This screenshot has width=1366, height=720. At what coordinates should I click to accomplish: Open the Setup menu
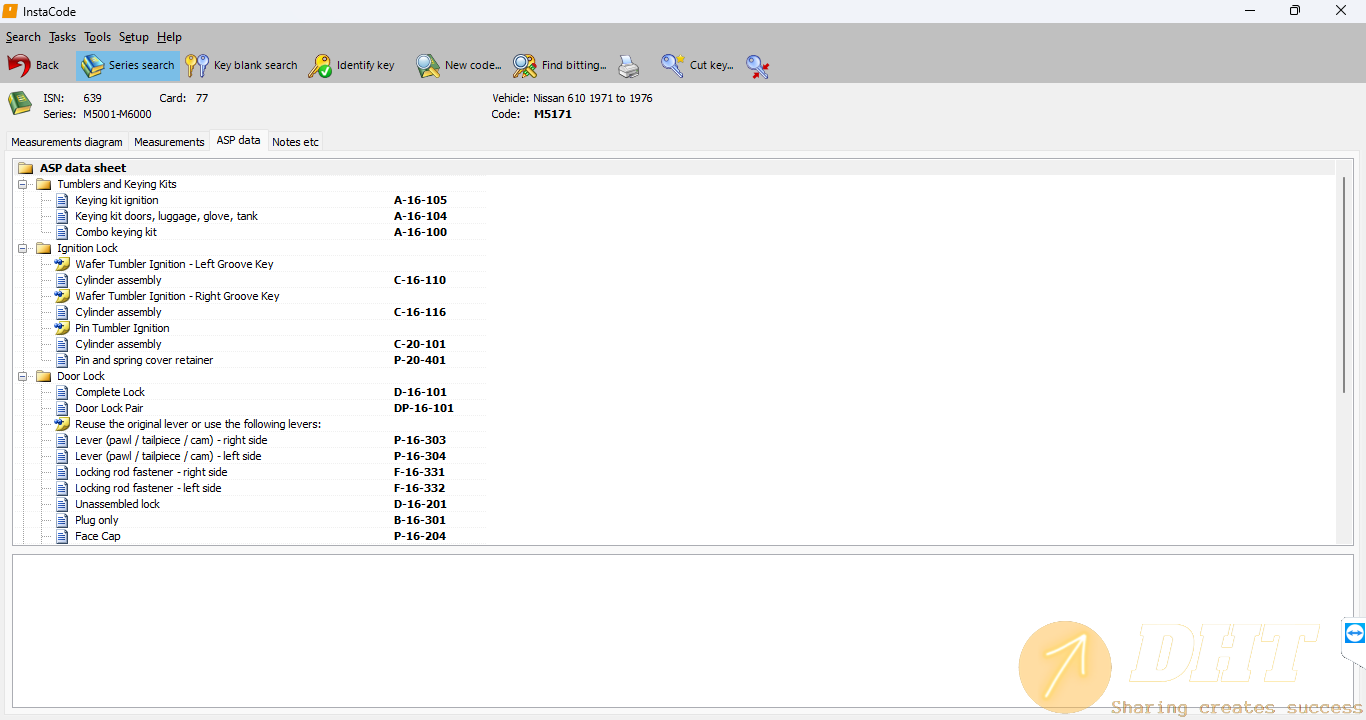(x=133, y=37)
